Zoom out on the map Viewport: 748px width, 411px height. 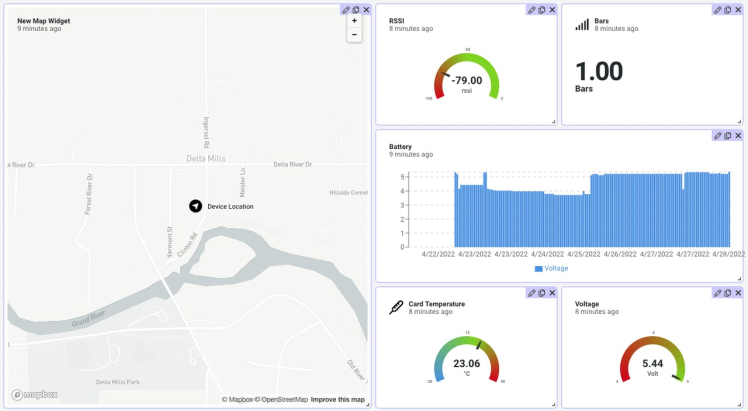(x=354, y=34)
